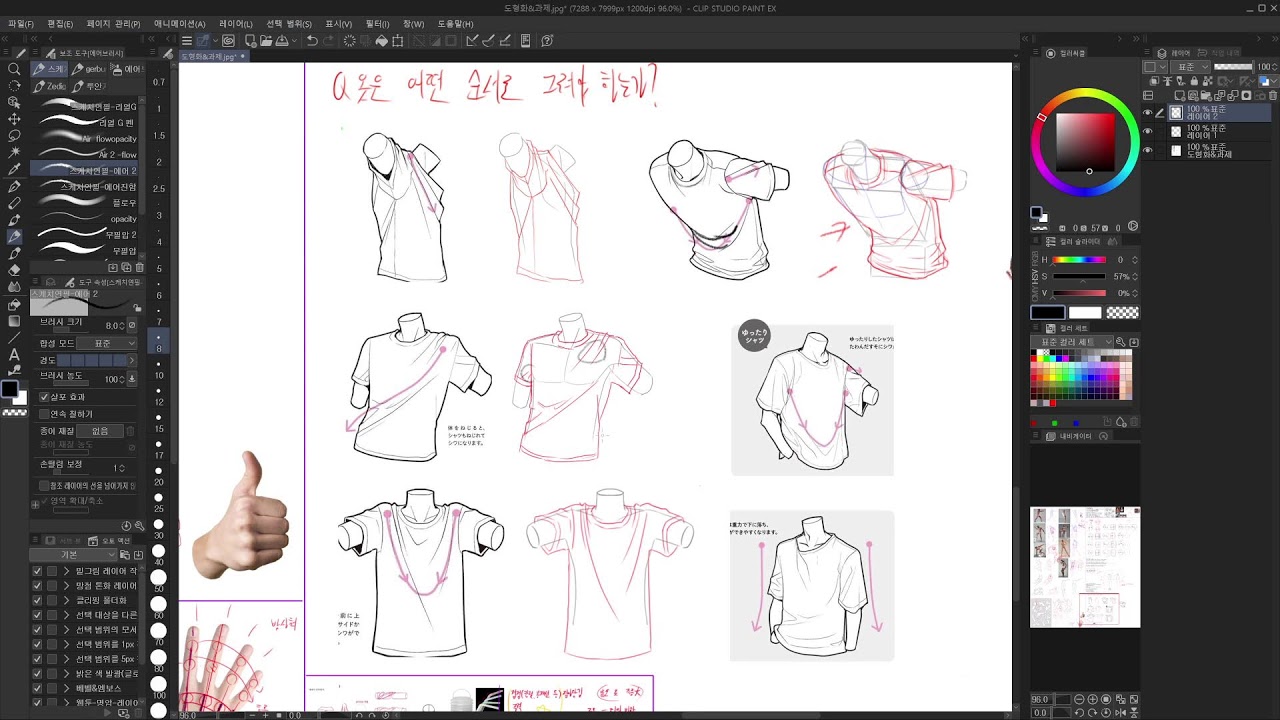The height and width of the screenshot is (720, 1280).
Task: Click the Fill selection icon in command bar
Action: coord(381,41)
